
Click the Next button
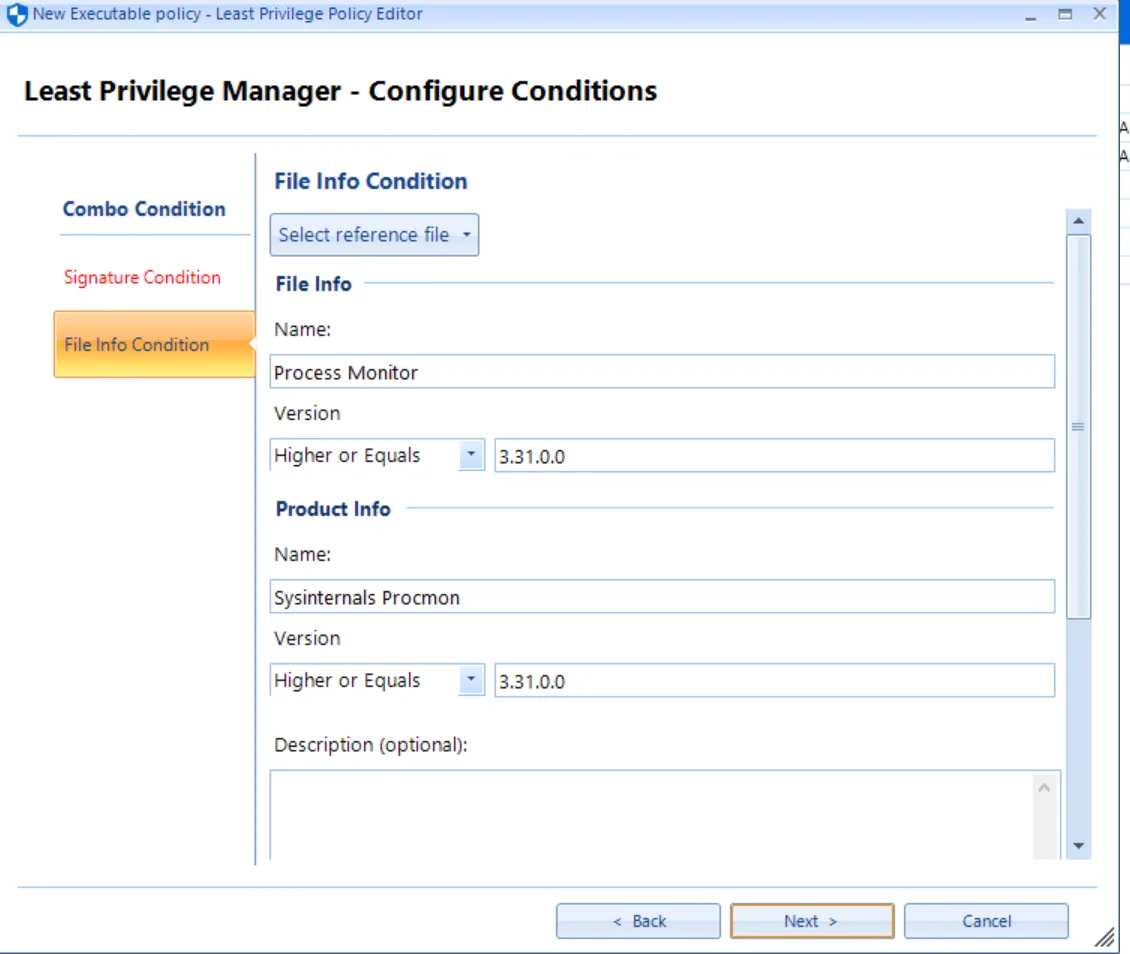[x=812, y=920]
